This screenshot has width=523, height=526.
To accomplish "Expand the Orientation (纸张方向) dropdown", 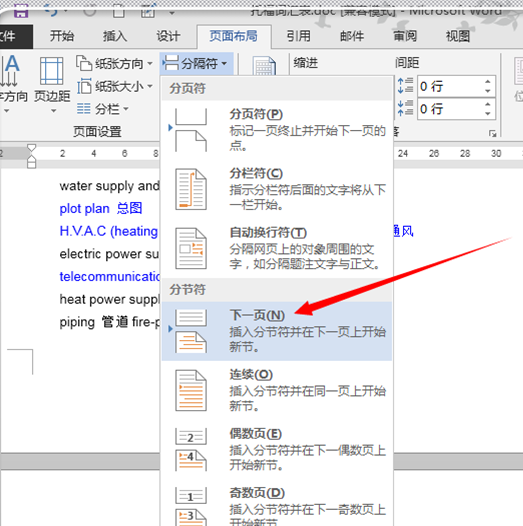I will tap(114, 63).
